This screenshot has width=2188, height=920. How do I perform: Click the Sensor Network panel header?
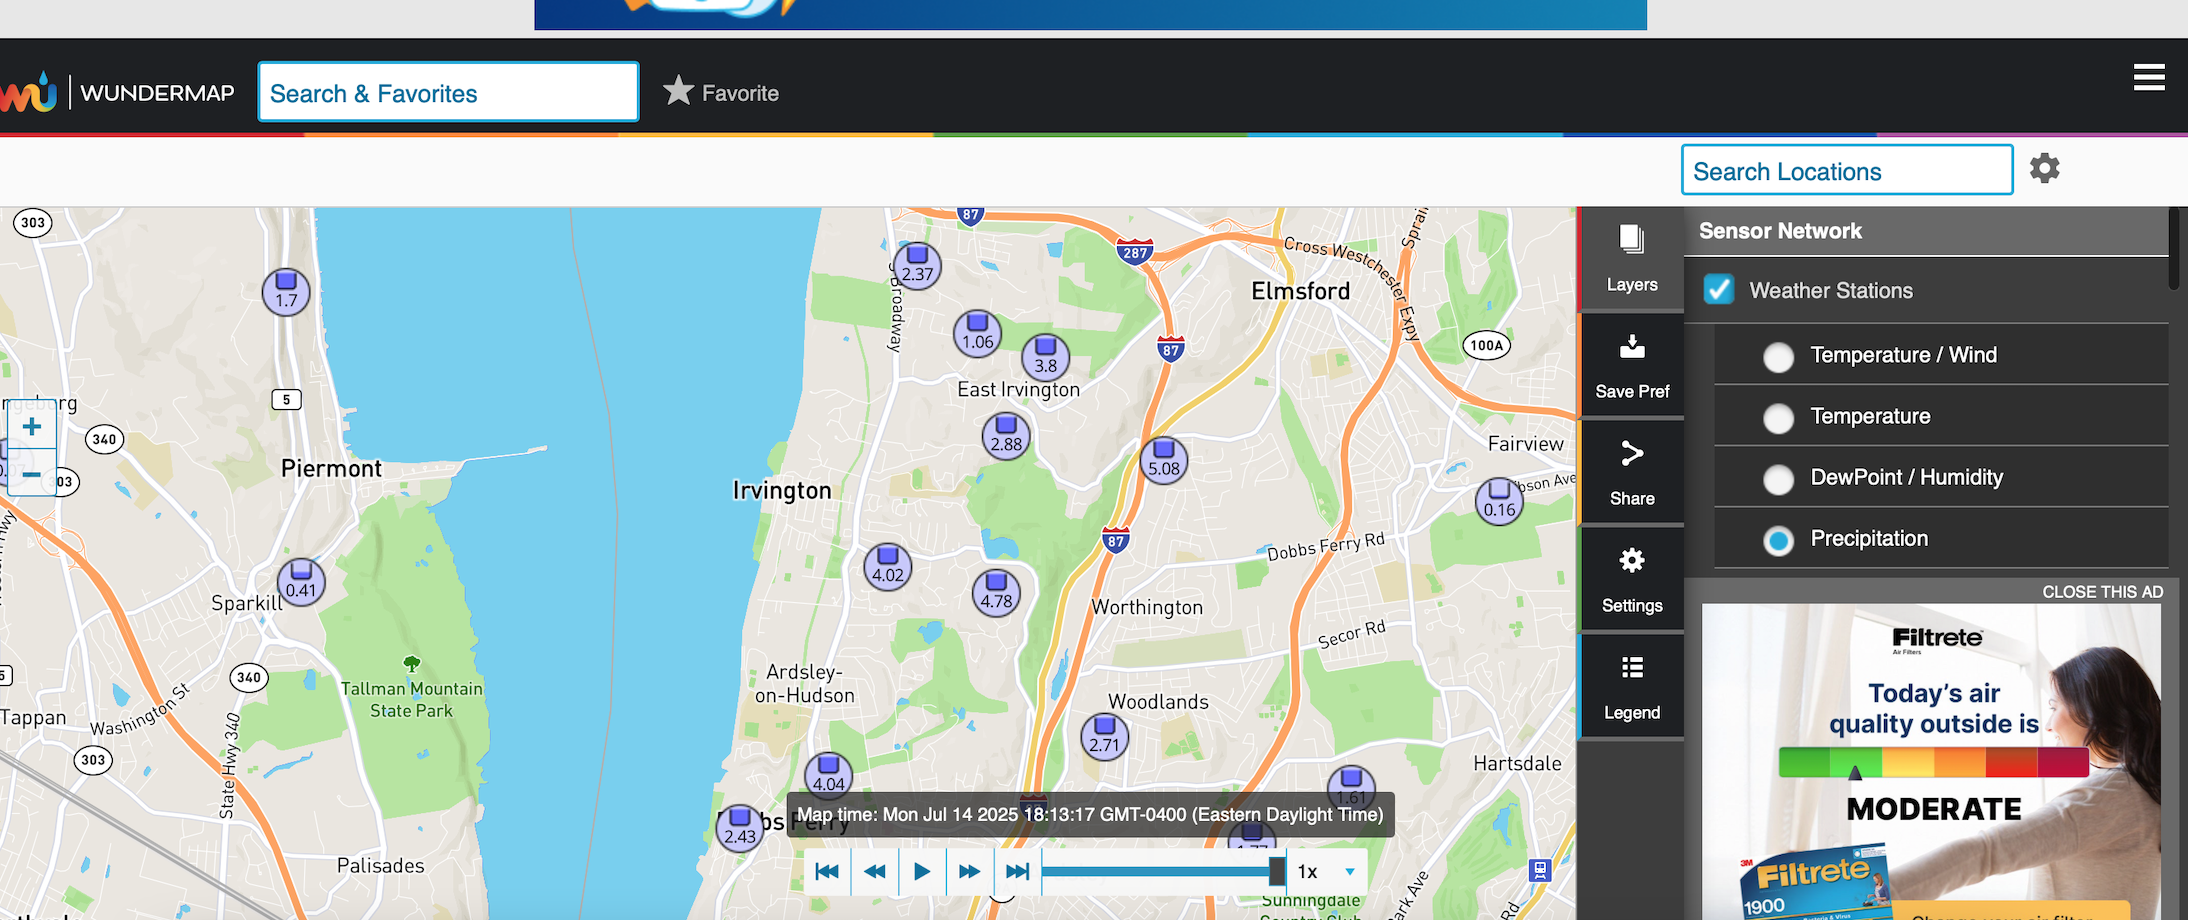(1926, 231)
